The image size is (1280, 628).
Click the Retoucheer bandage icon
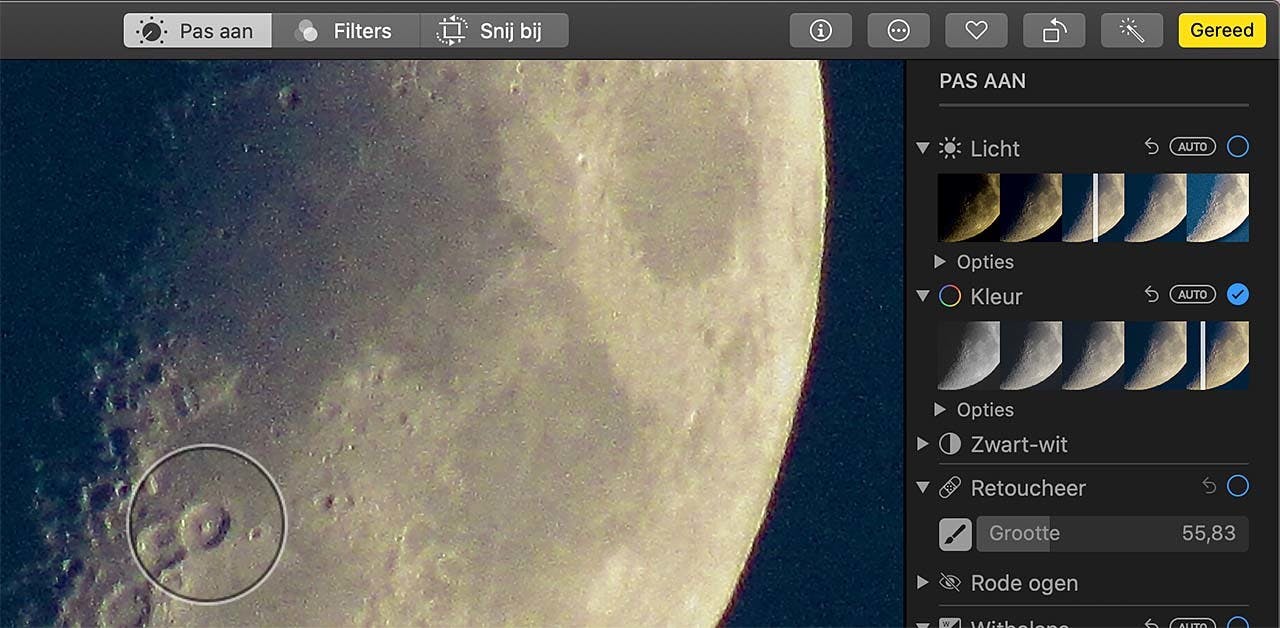tap(950, 488)
